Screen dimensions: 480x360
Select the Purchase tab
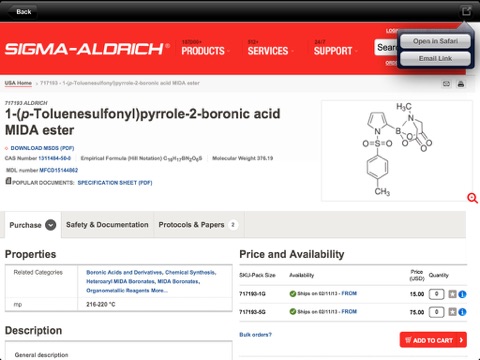click(x=33, y=225)
